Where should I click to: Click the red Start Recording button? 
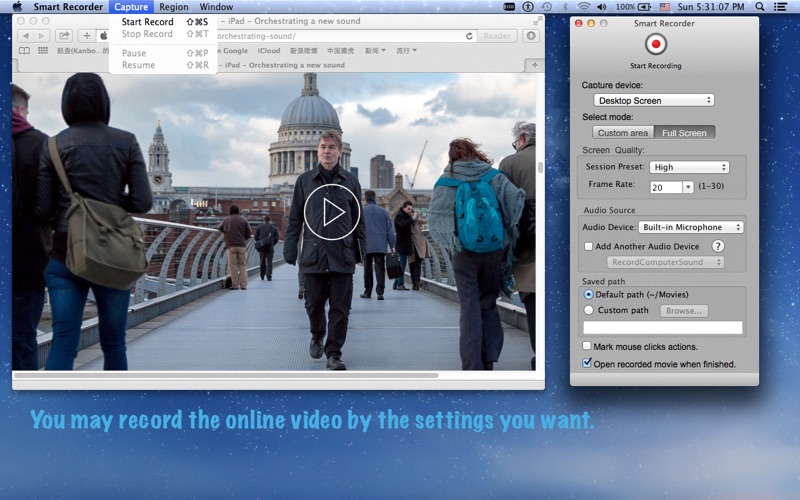(x=657, y=45)
